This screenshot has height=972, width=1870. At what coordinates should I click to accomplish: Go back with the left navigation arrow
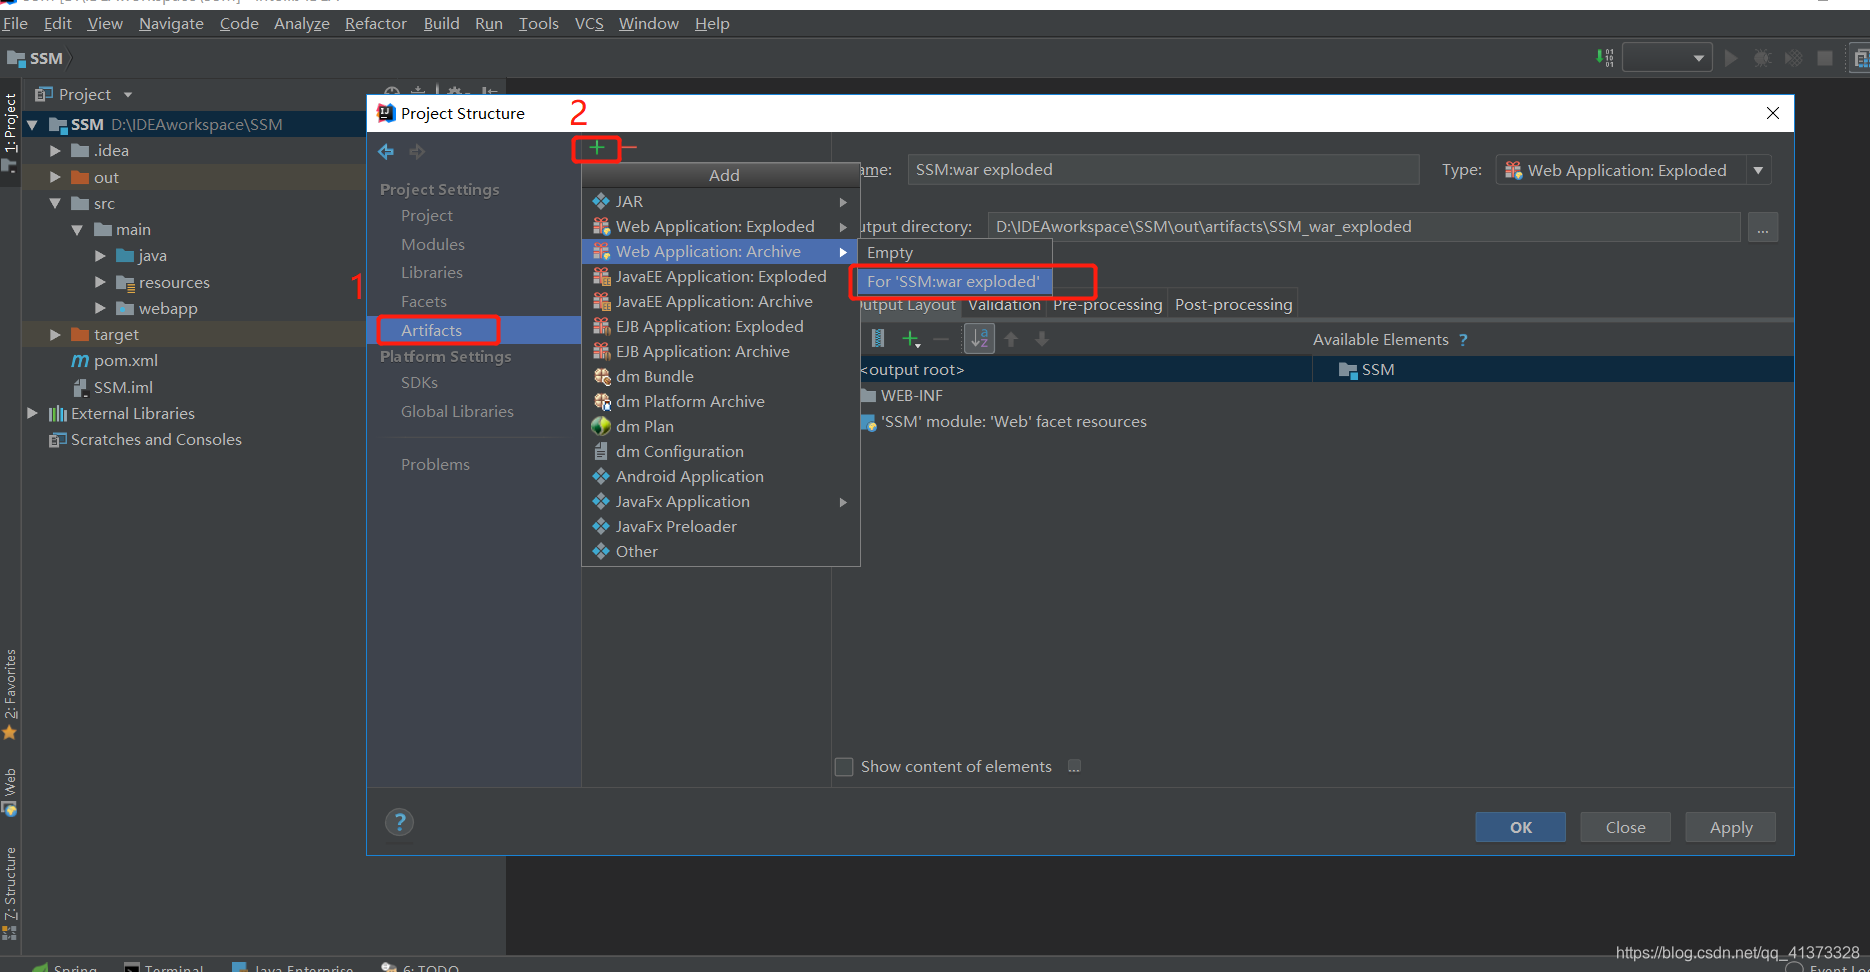(386, 152)
